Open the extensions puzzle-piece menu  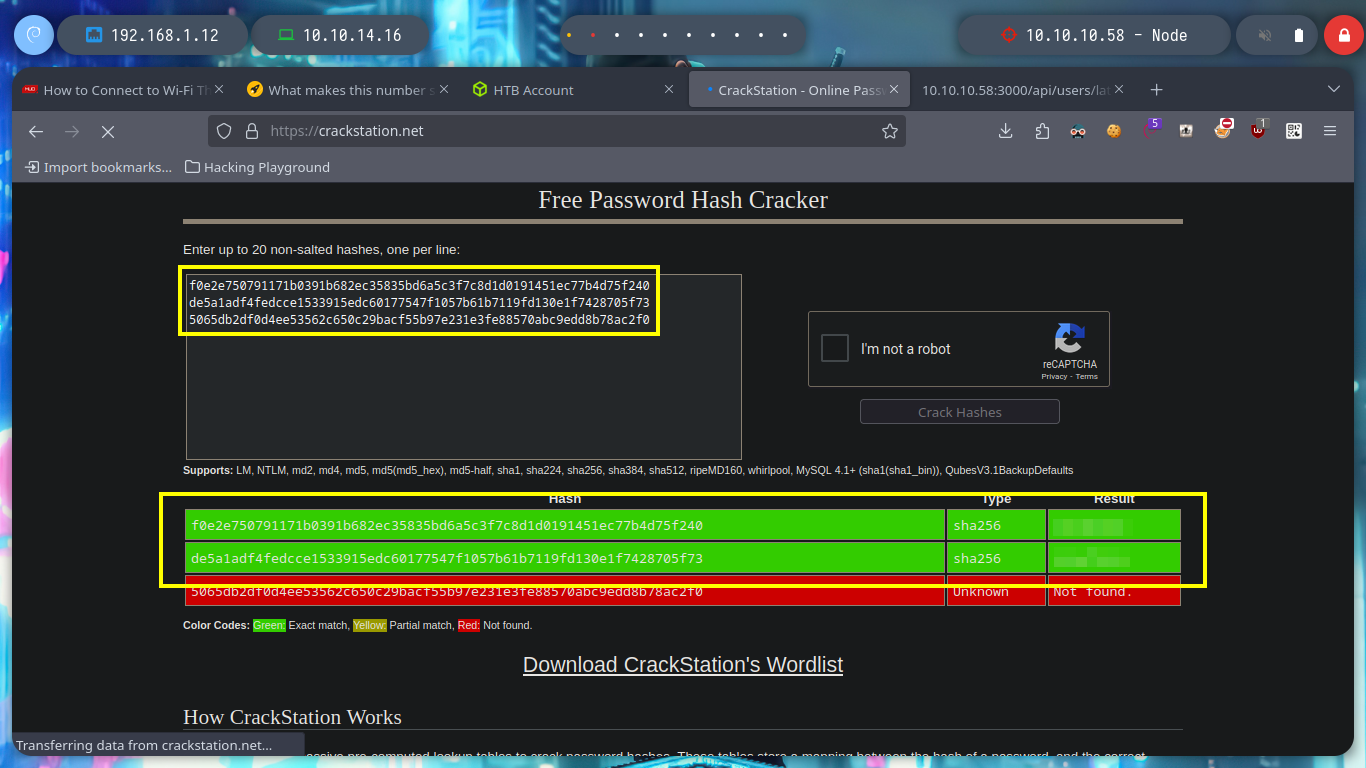coord(1042,131)
